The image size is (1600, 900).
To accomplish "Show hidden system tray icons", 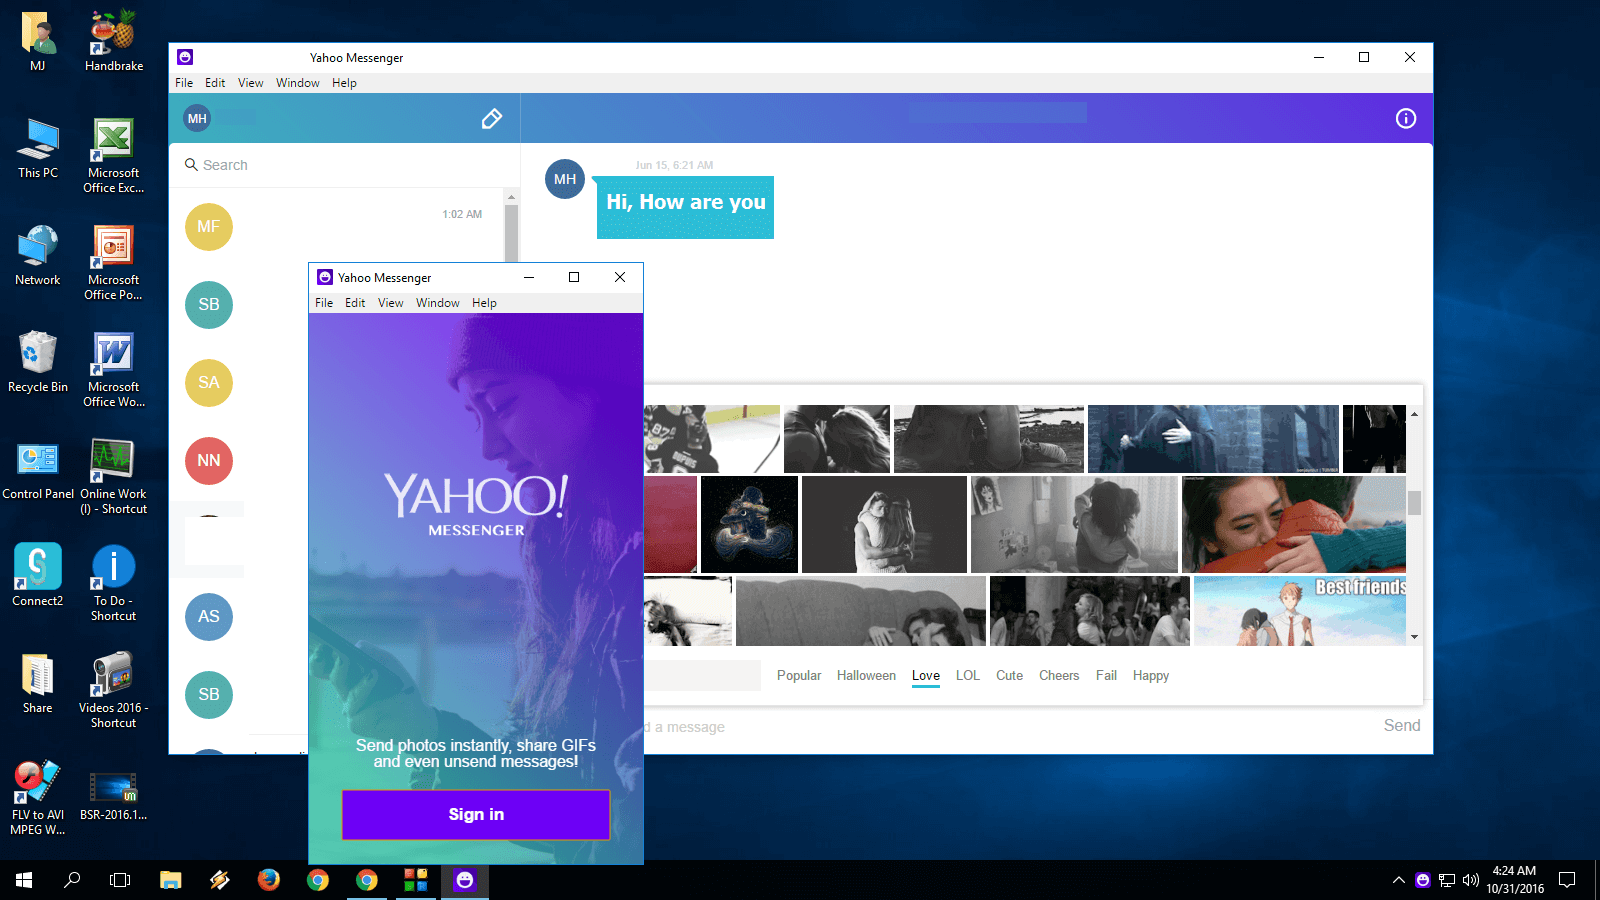I will 1398,880.
